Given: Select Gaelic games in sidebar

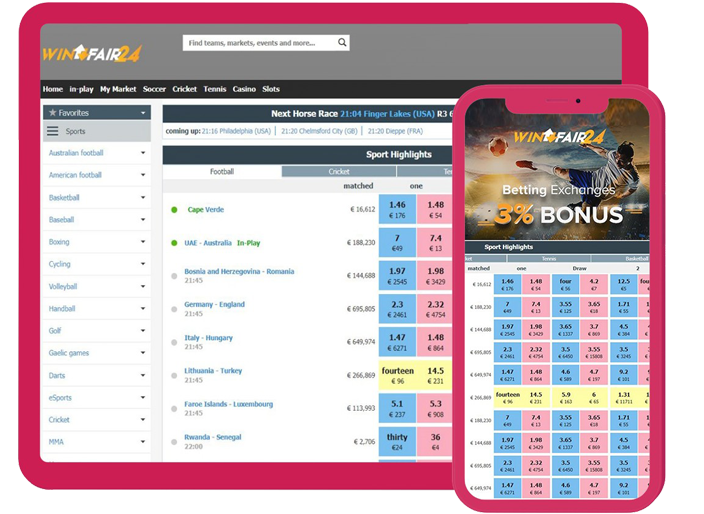Looking at the screenshot, I should coord(69,353).
